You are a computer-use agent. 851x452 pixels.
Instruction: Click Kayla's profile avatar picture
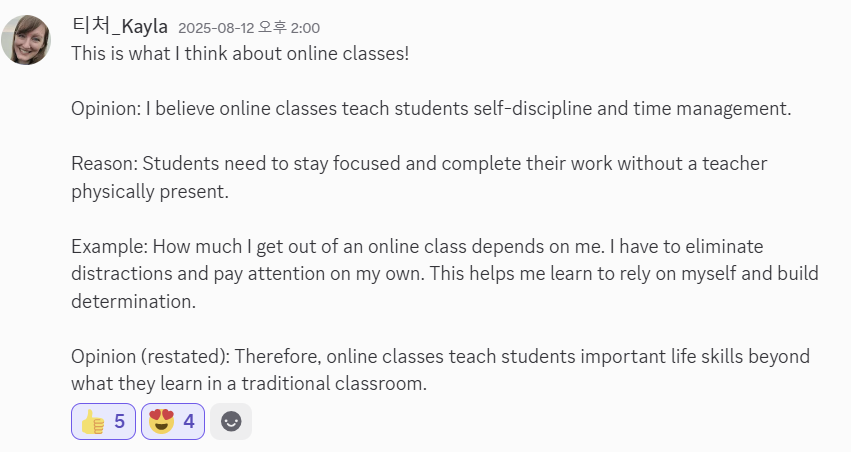(x=27, y=40)
